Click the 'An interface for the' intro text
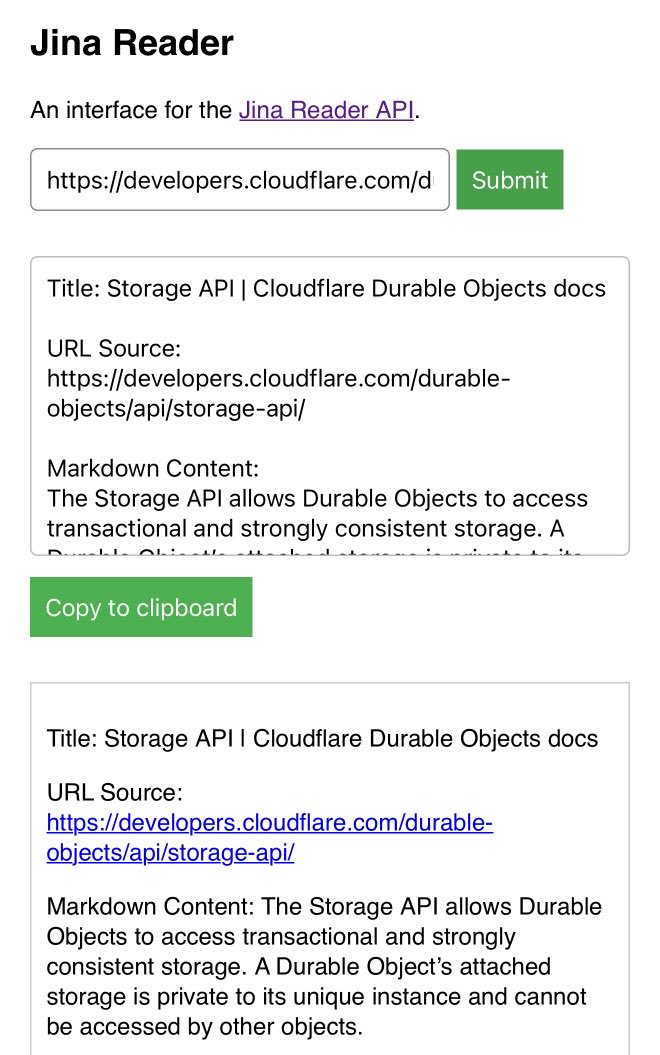The width and height of the screenshot is (660, 1055). coord(132,110)
